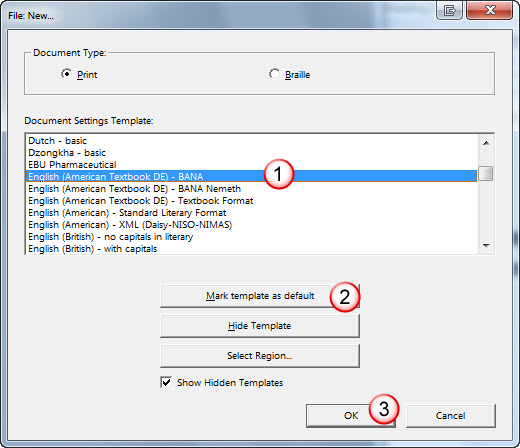Click the template list scroll down arrow
The image size is (520, 448).
[486, 246]
